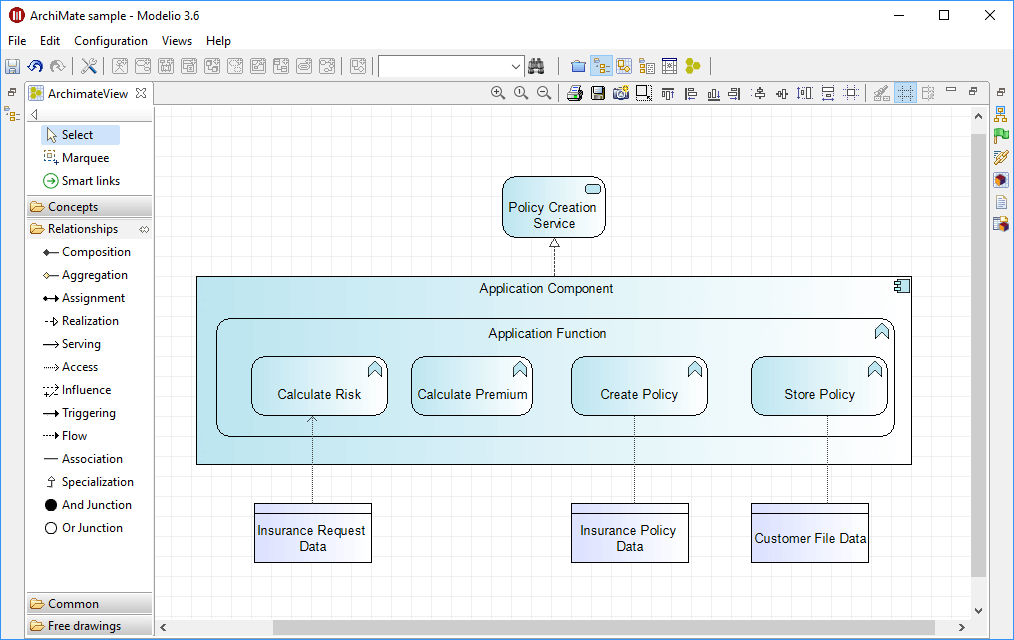The height and width of the screenshot is (640, 1014).
Task: Open the Views menu
Action: (177, 41)
